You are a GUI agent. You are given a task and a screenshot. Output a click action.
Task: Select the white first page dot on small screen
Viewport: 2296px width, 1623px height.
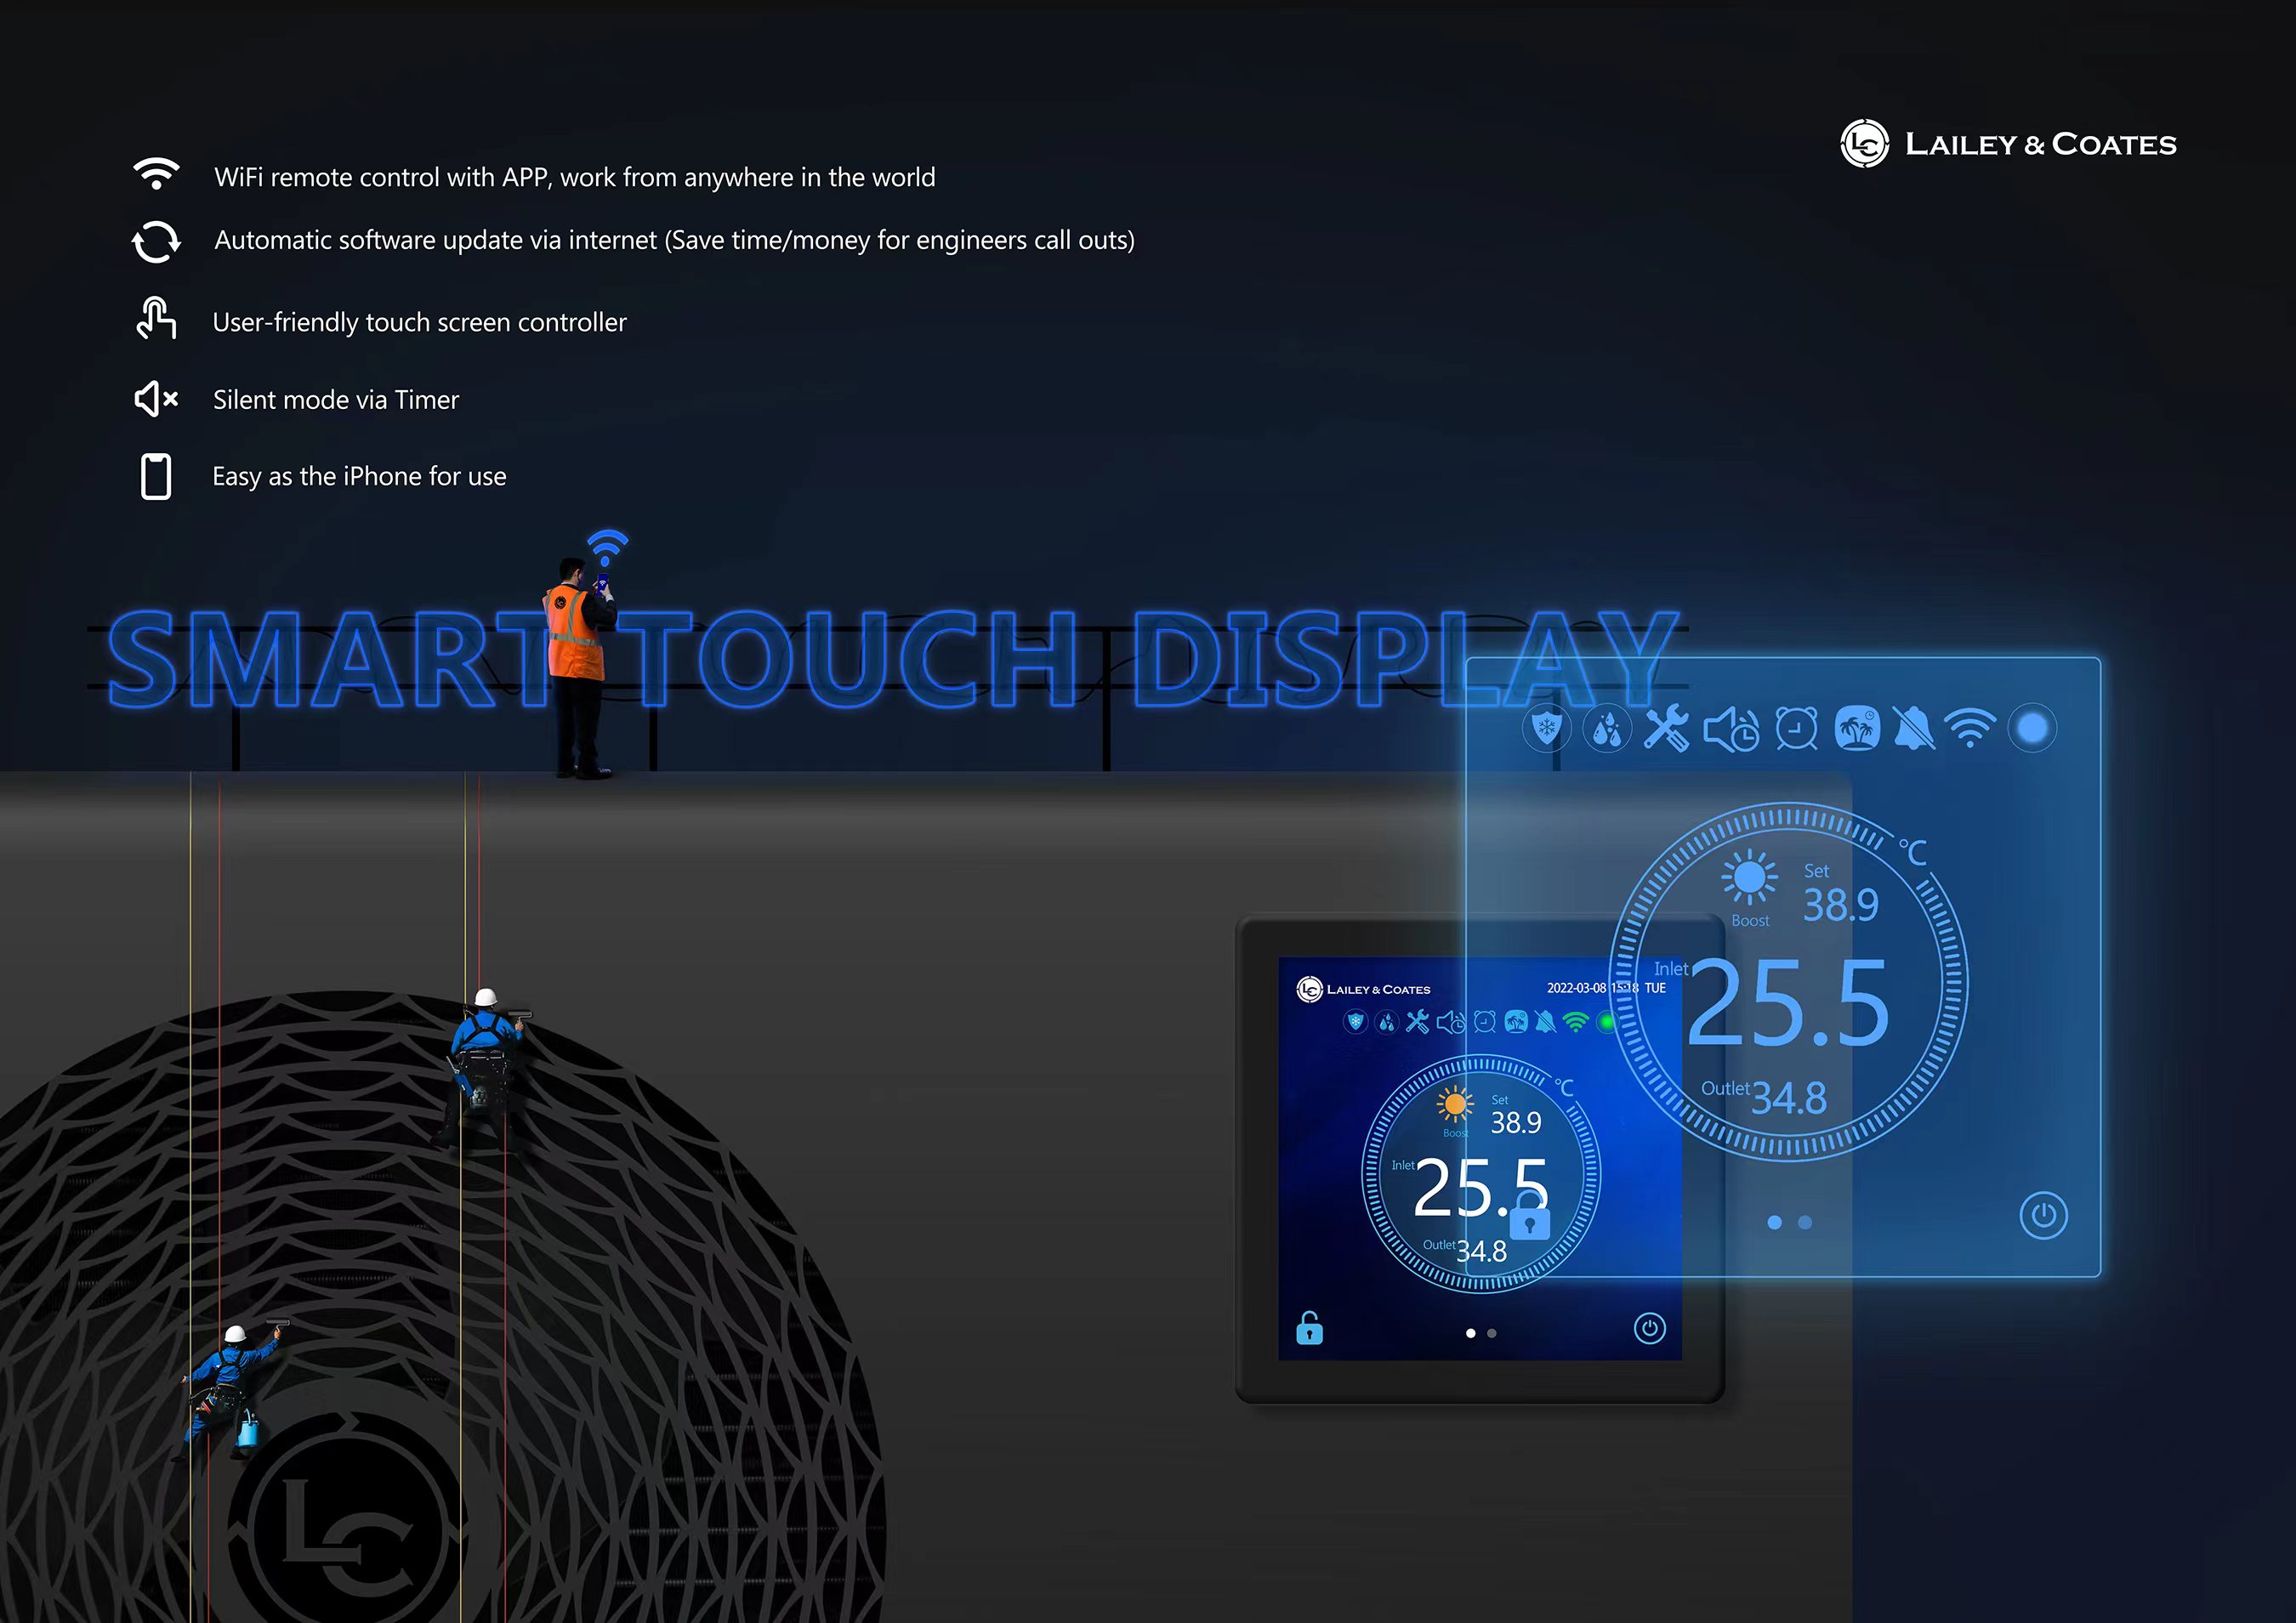click(x=1471, y=1333)
